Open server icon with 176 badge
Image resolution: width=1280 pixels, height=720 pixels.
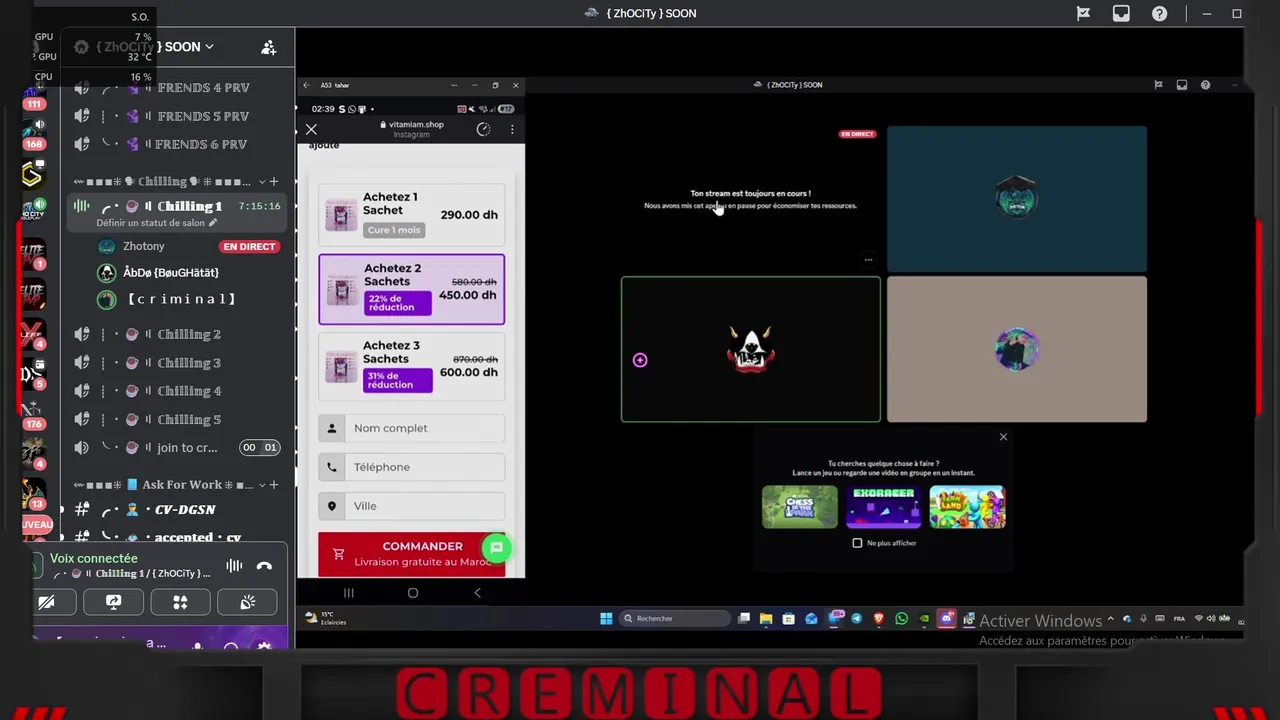pos(33,412)
